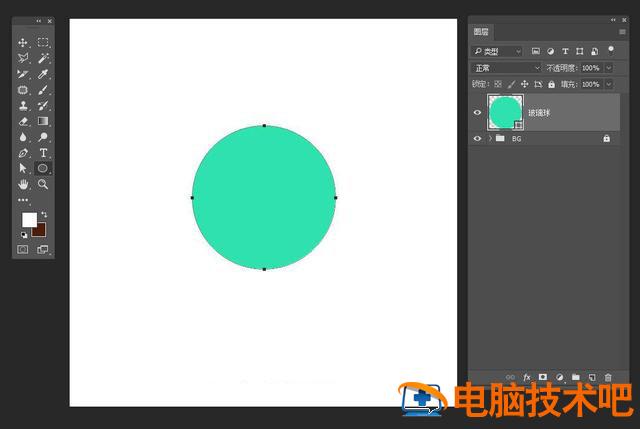Screen dimensions: 640x429
Task: Open the 类型 layer filter dropdown
Action: coord(497,51)
